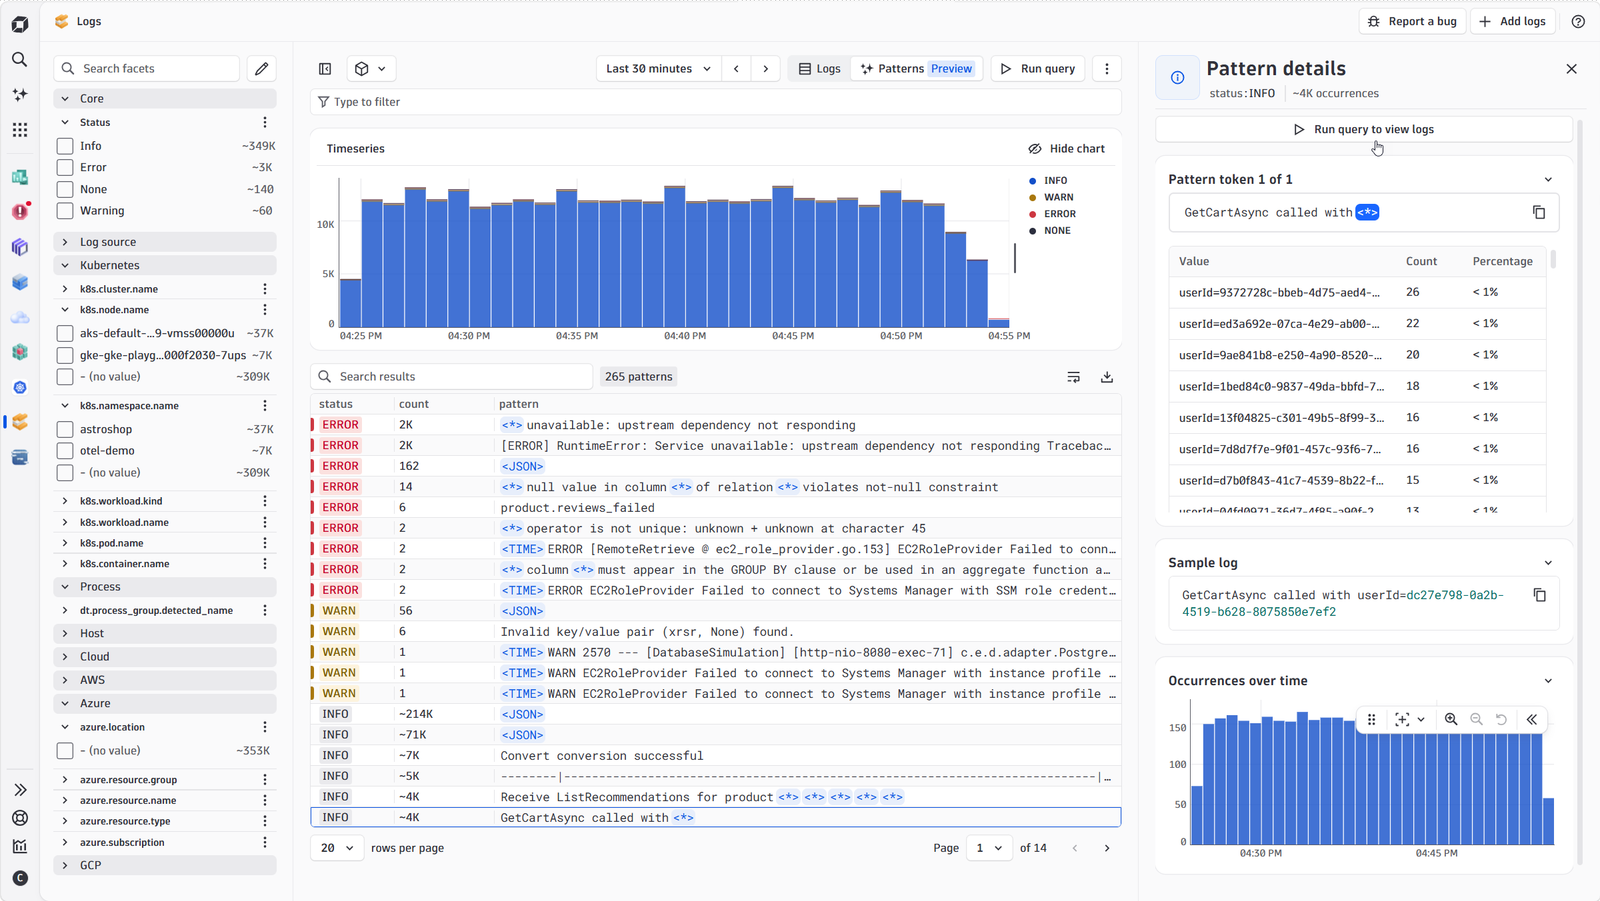Image resolution: width=1600 pixels, height=901 pixels.
Task: Go to next results page arrow
Action: (1107, 848)
